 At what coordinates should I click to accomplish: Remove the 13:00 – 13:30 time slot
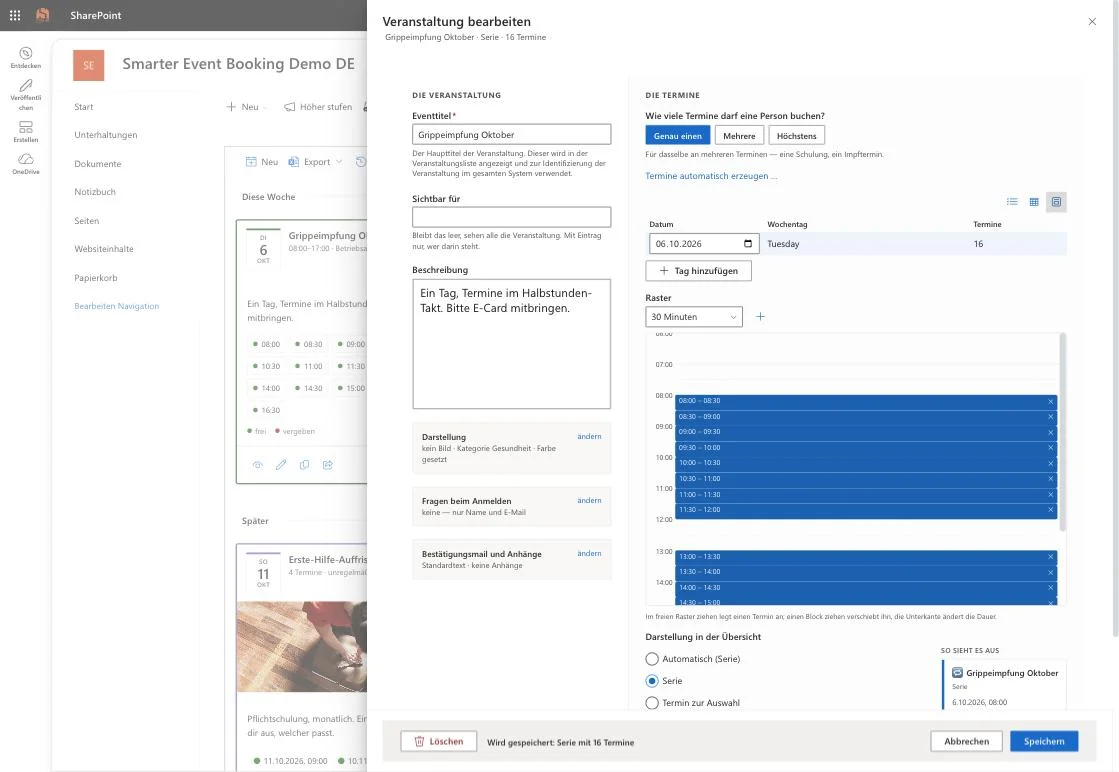tap(1050, 557)
